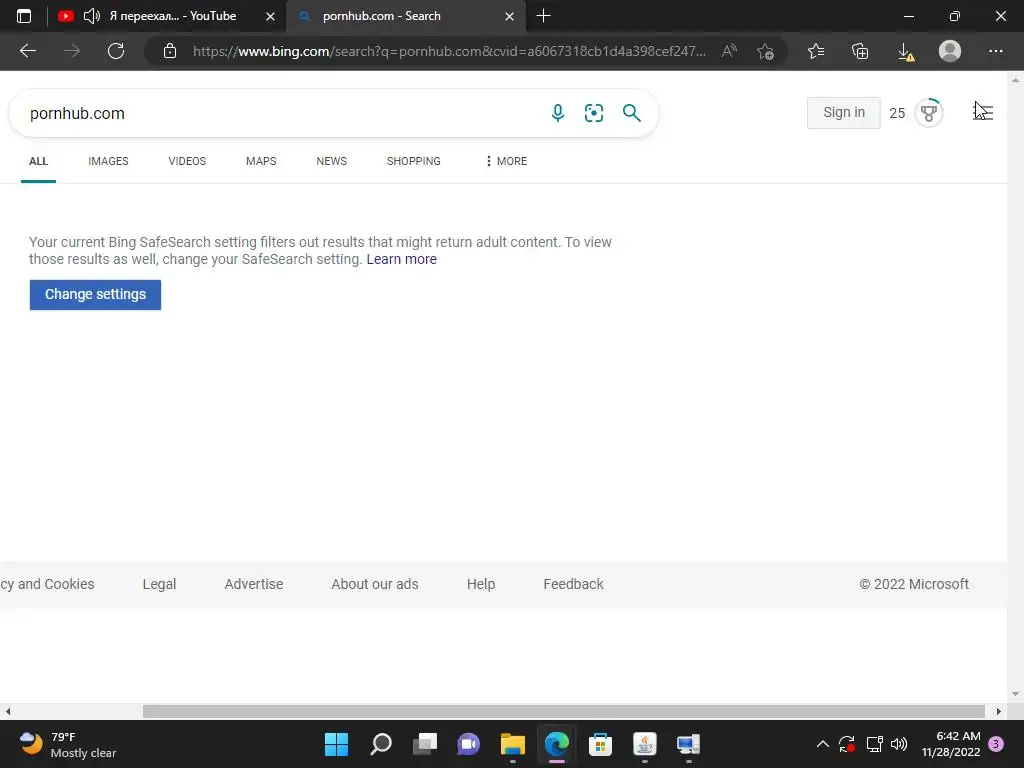Click the Change settings button
Image resolution: width=1024 pixels, height=768 pixels.
point(95,295)
